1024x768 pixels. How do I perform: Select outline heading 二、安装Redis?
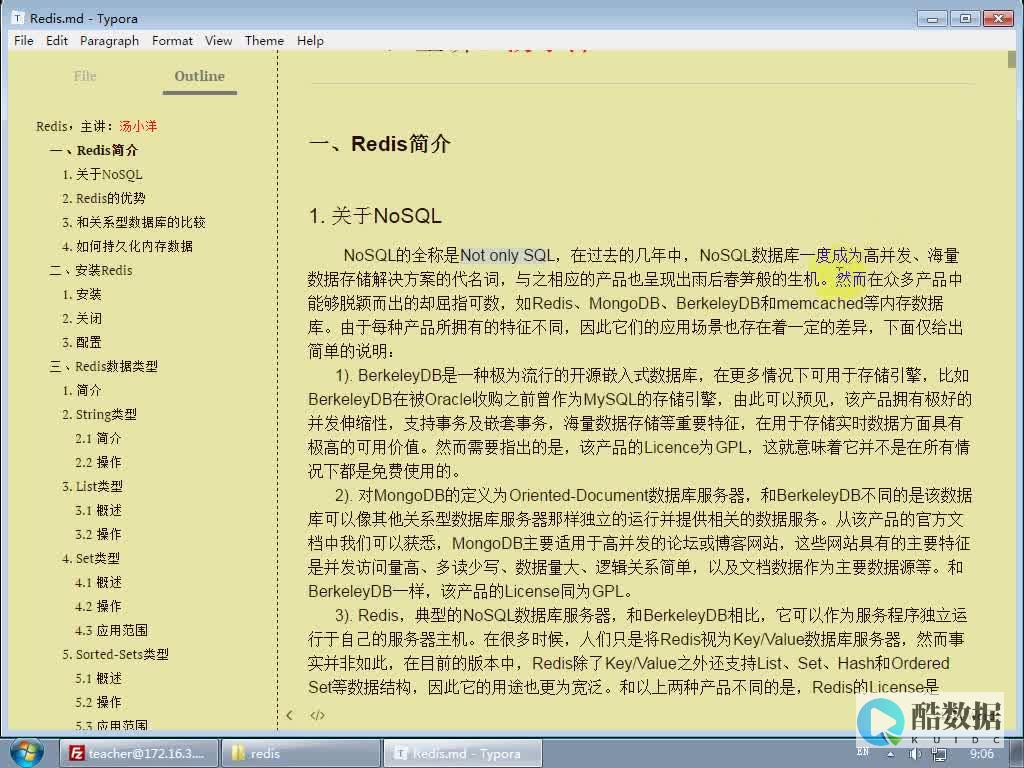(91, 270)
